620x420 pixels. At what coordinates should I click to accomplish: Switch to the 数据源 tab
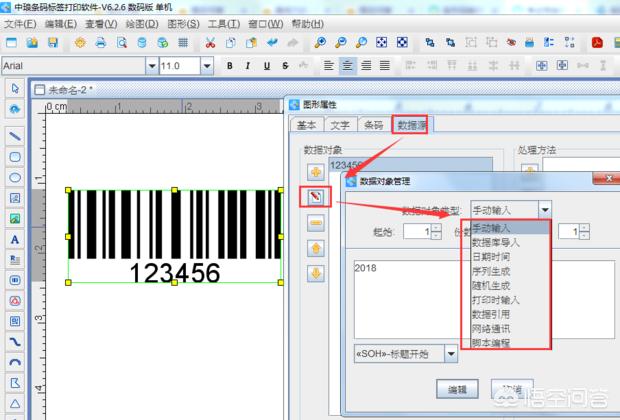click(x=410, y=125)
